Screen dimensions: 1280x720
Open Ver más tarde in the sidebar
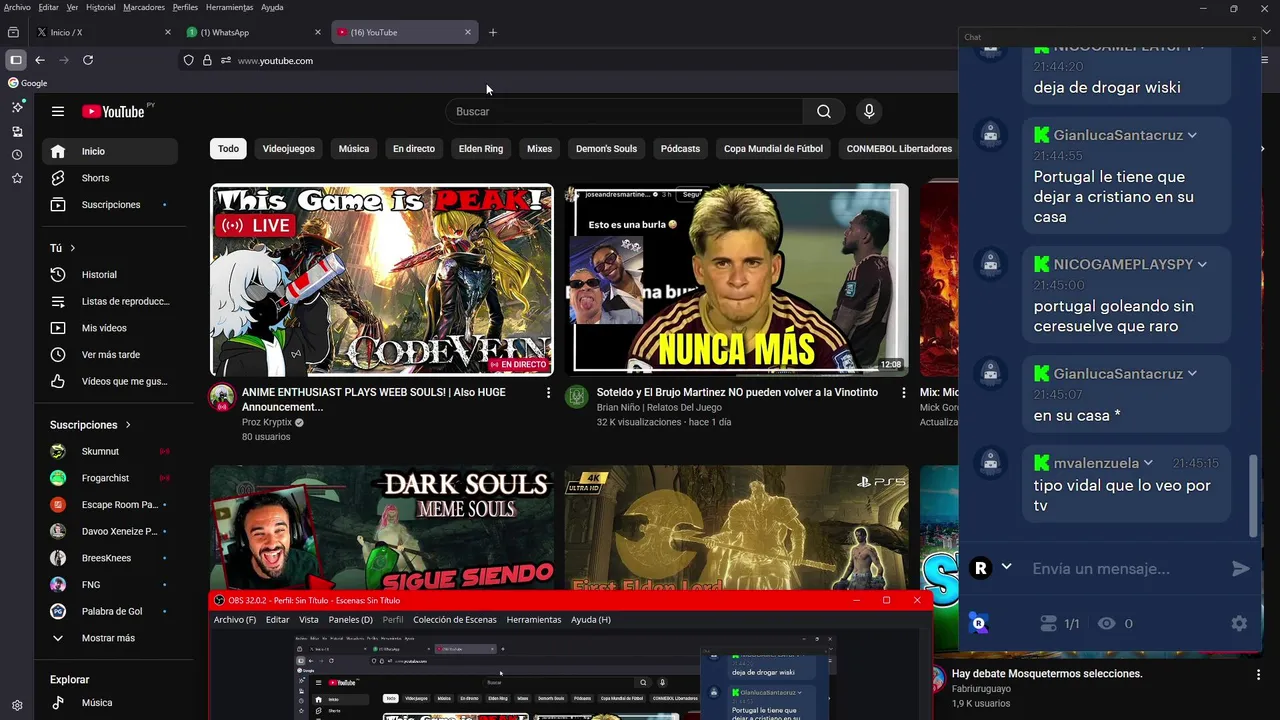pos(110,355)
